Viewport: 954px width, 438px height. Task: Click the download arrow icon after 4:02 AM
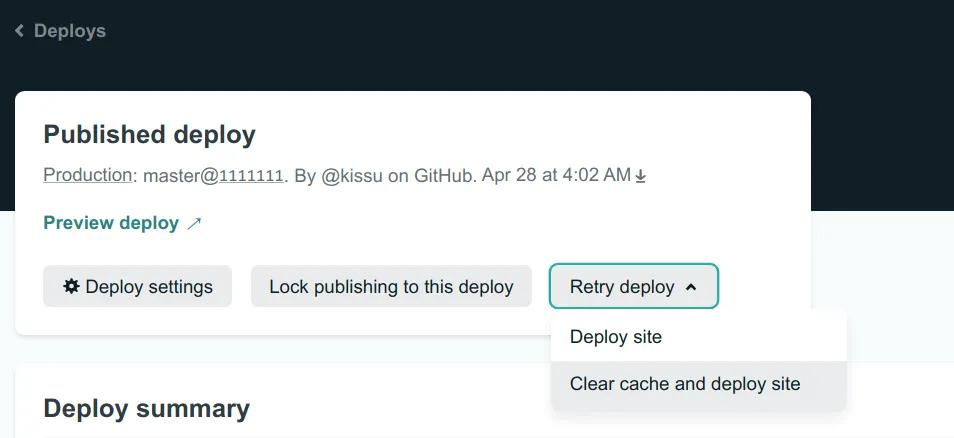(x=641, y=176)
